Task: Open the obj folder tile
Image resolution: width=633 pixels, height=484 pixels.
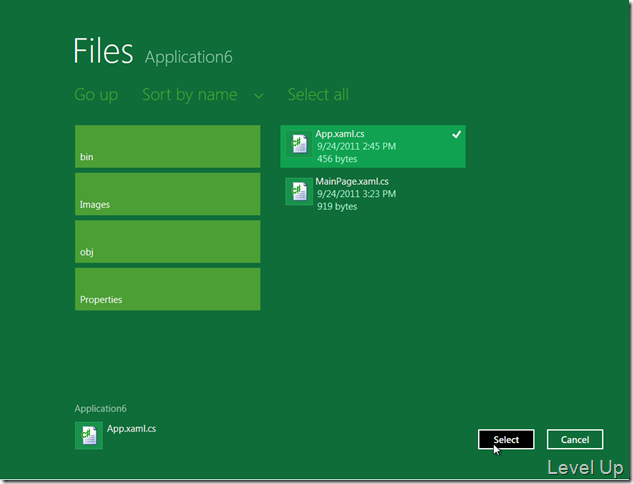Action: coord(168,241)
